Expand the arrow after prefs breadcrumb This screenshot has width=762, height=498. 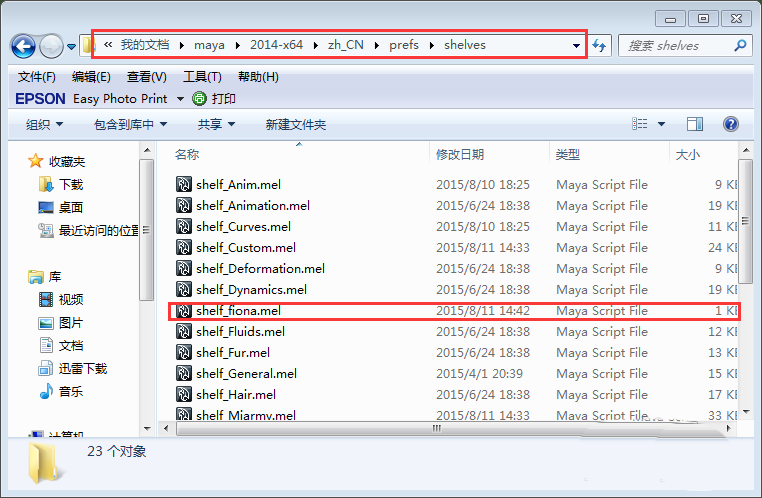tap(432, 45)
